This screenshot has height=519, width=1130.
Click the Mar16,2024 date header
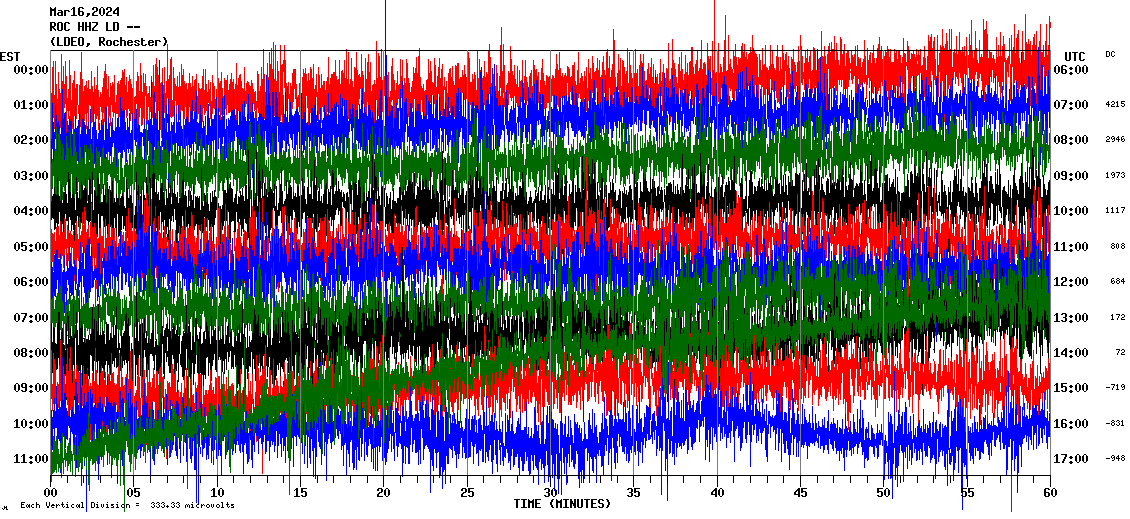coord(85,12)
